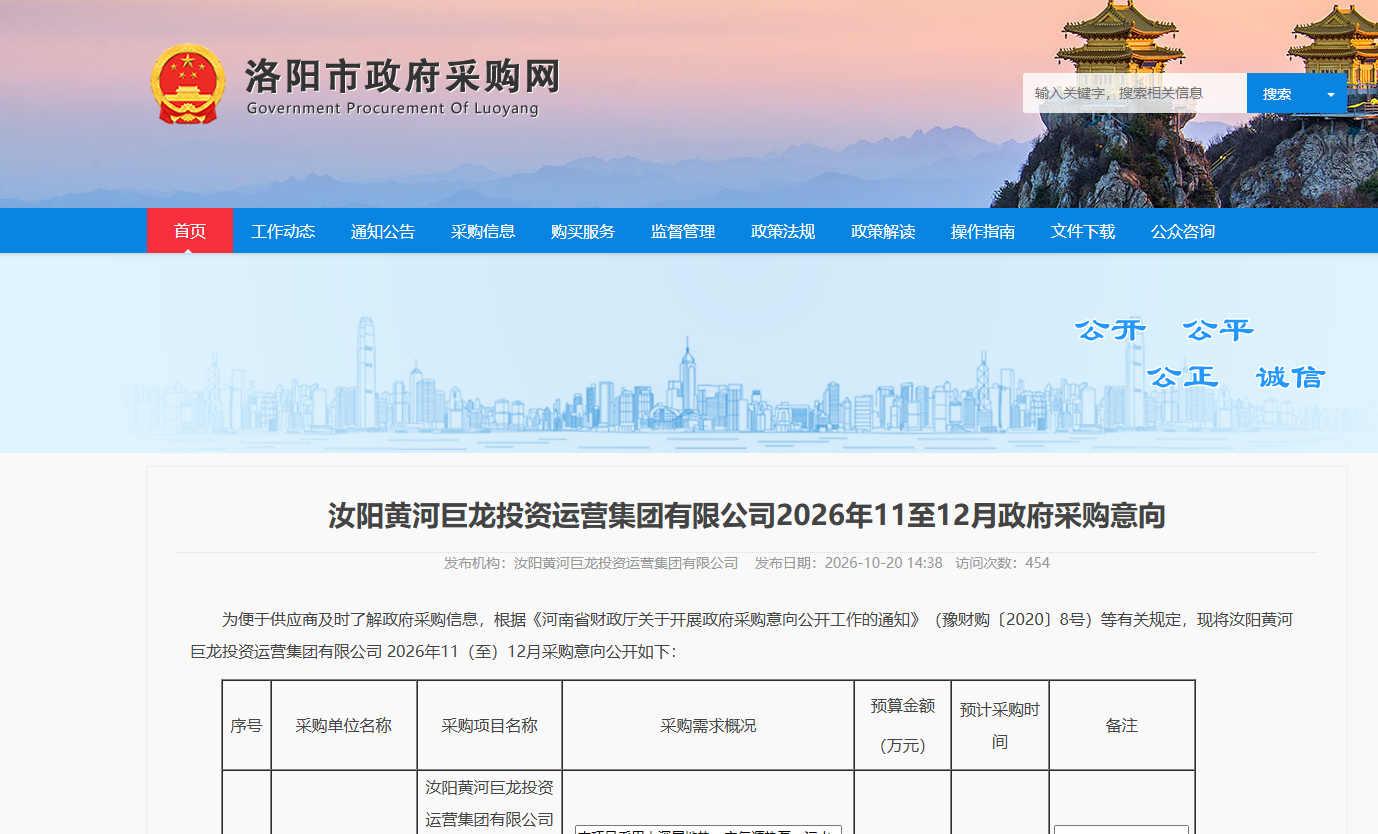This screenshot has width=1378, height=834.
Task: Click the Government Procurement Of Luoyang subtitle
Action: (x=392, y=109)
